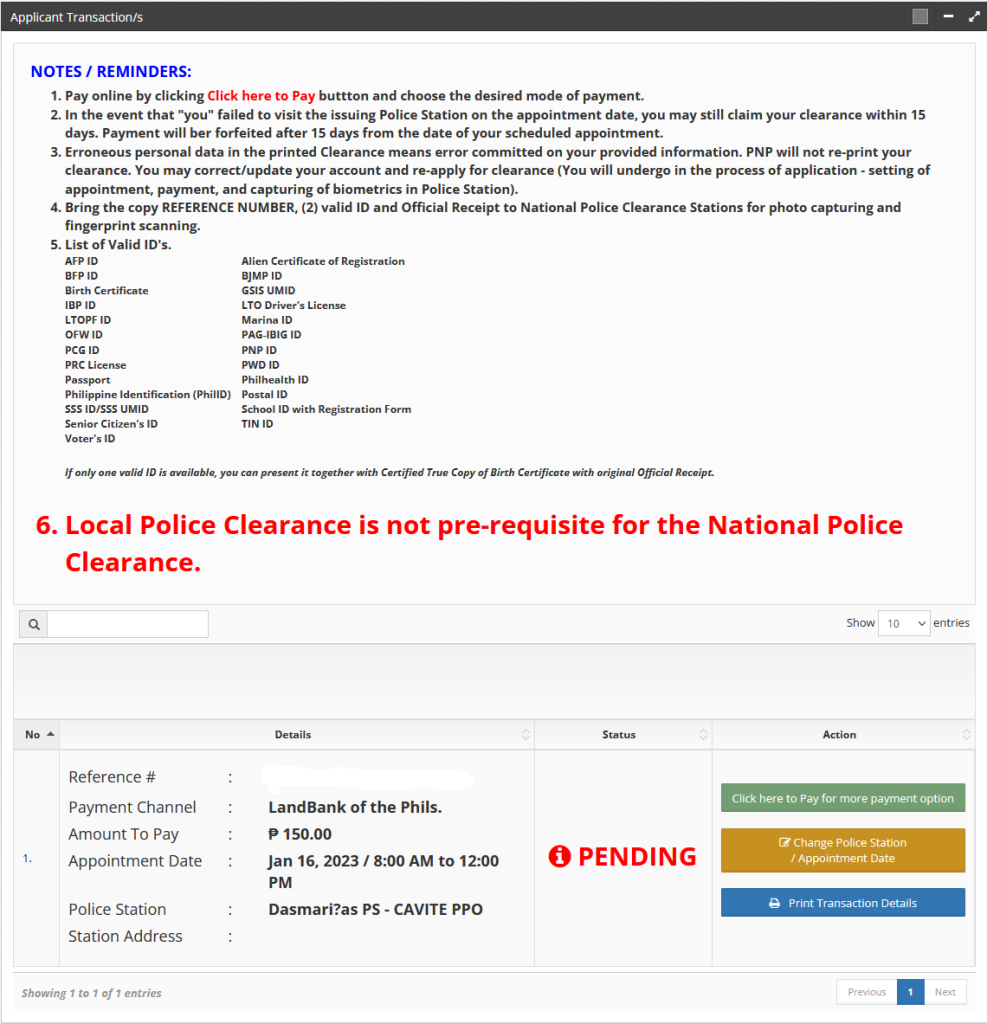Open Change Police Station / Appointment Date
Image resolution: width=987 pixels, height=1024 pixels.
(x=842, y=850)
